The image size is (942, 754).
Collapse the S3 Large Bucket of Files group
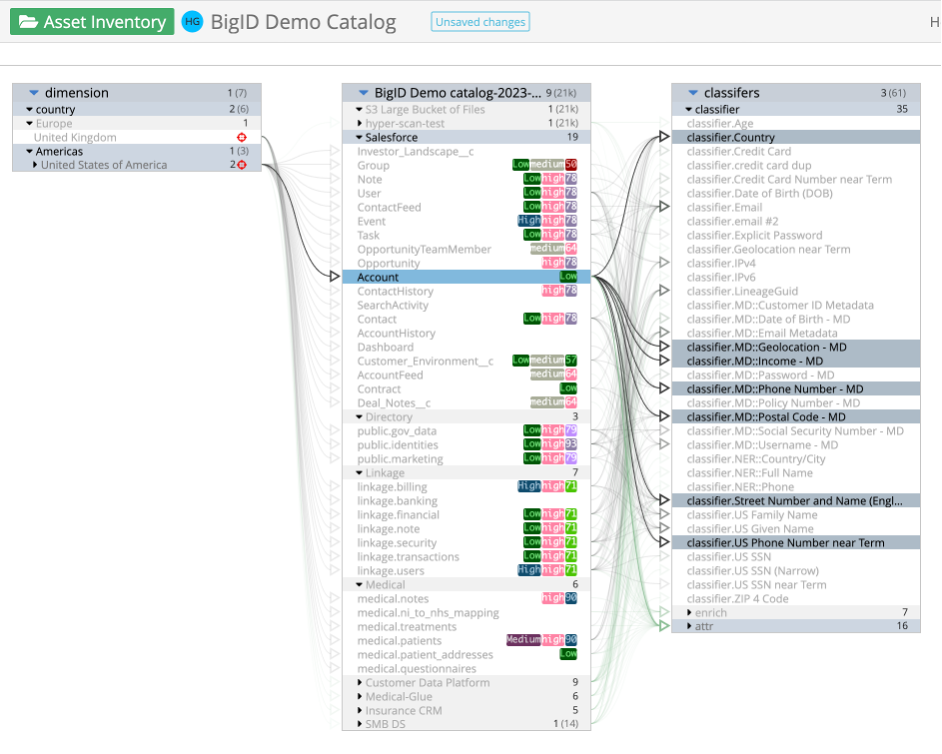[359, 109]
